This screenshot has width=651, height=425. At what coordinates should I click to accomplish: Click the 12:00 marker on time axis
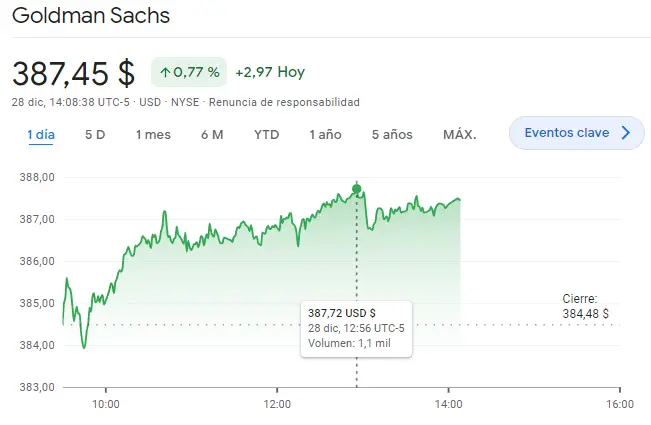277,404
